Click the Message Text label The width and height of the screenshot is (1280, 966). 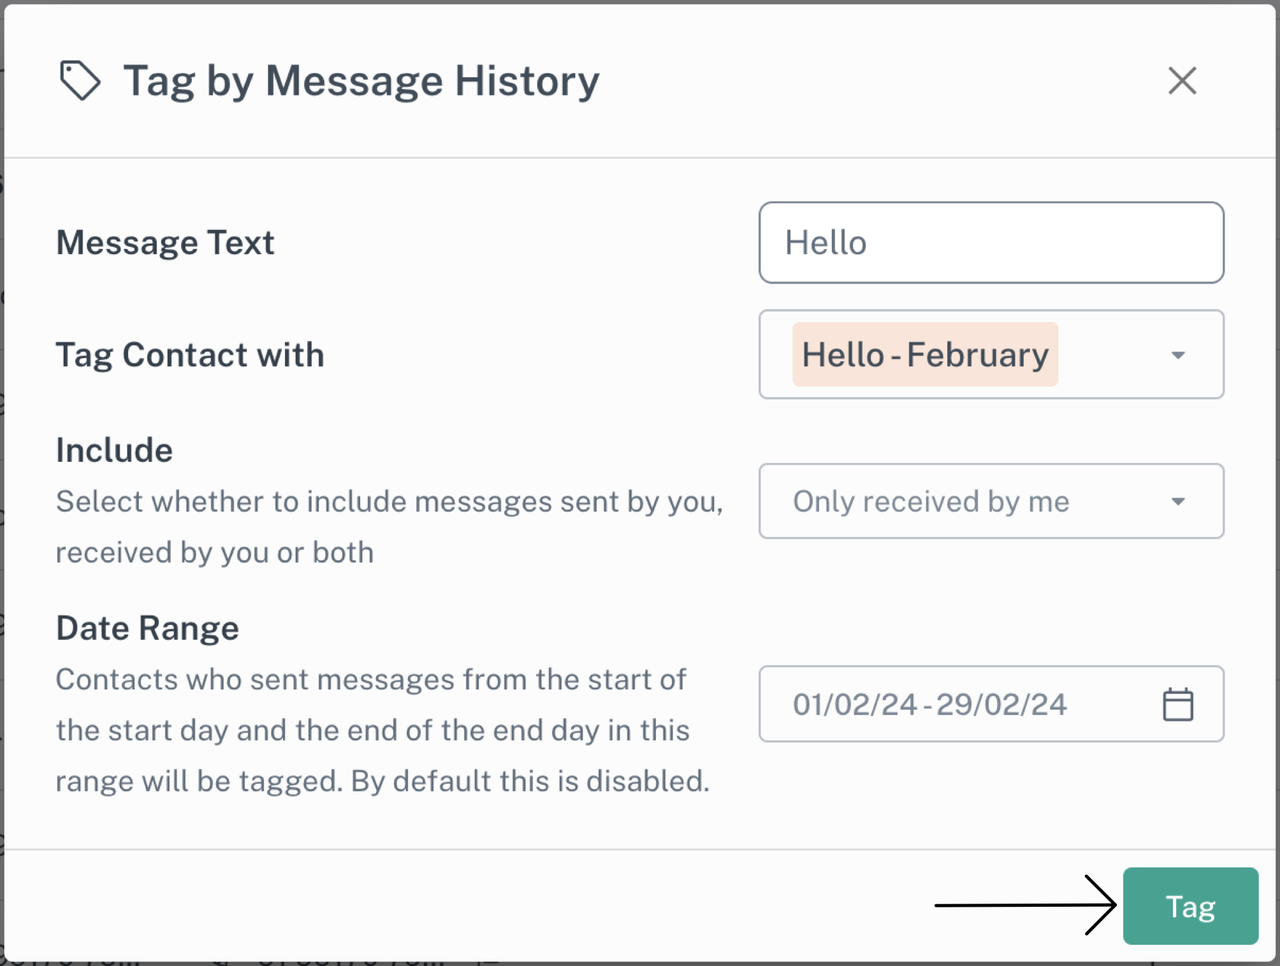click(x=165, y=243)
